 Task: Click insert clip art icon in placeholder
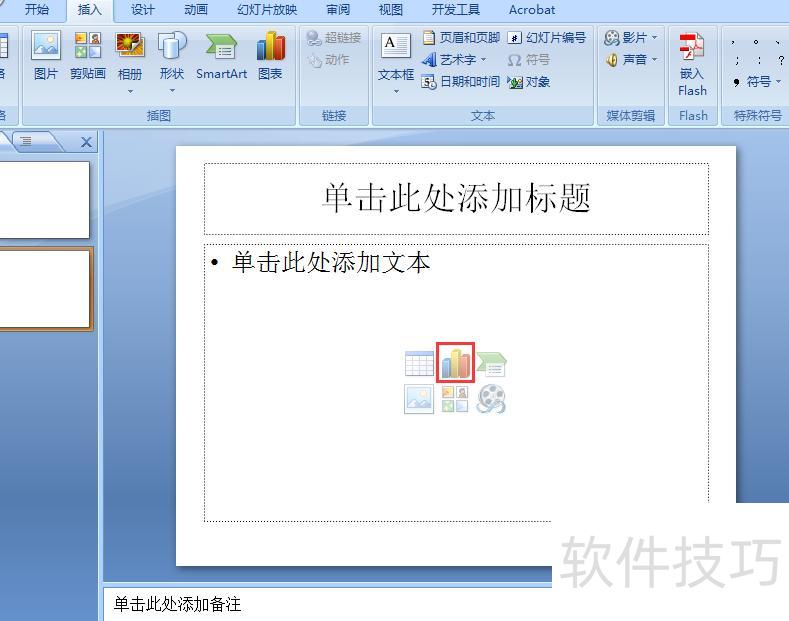455,399
